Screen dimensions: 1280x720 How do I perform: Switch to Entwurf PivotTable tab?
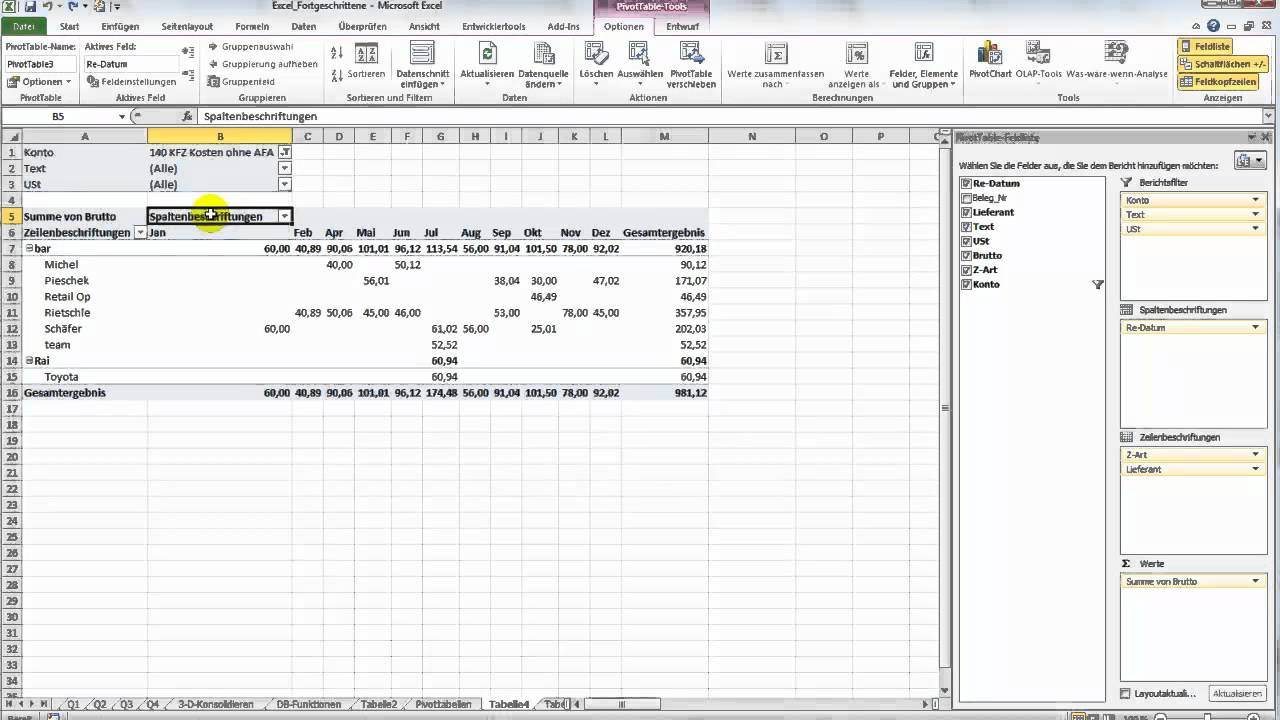coord(682,26)
